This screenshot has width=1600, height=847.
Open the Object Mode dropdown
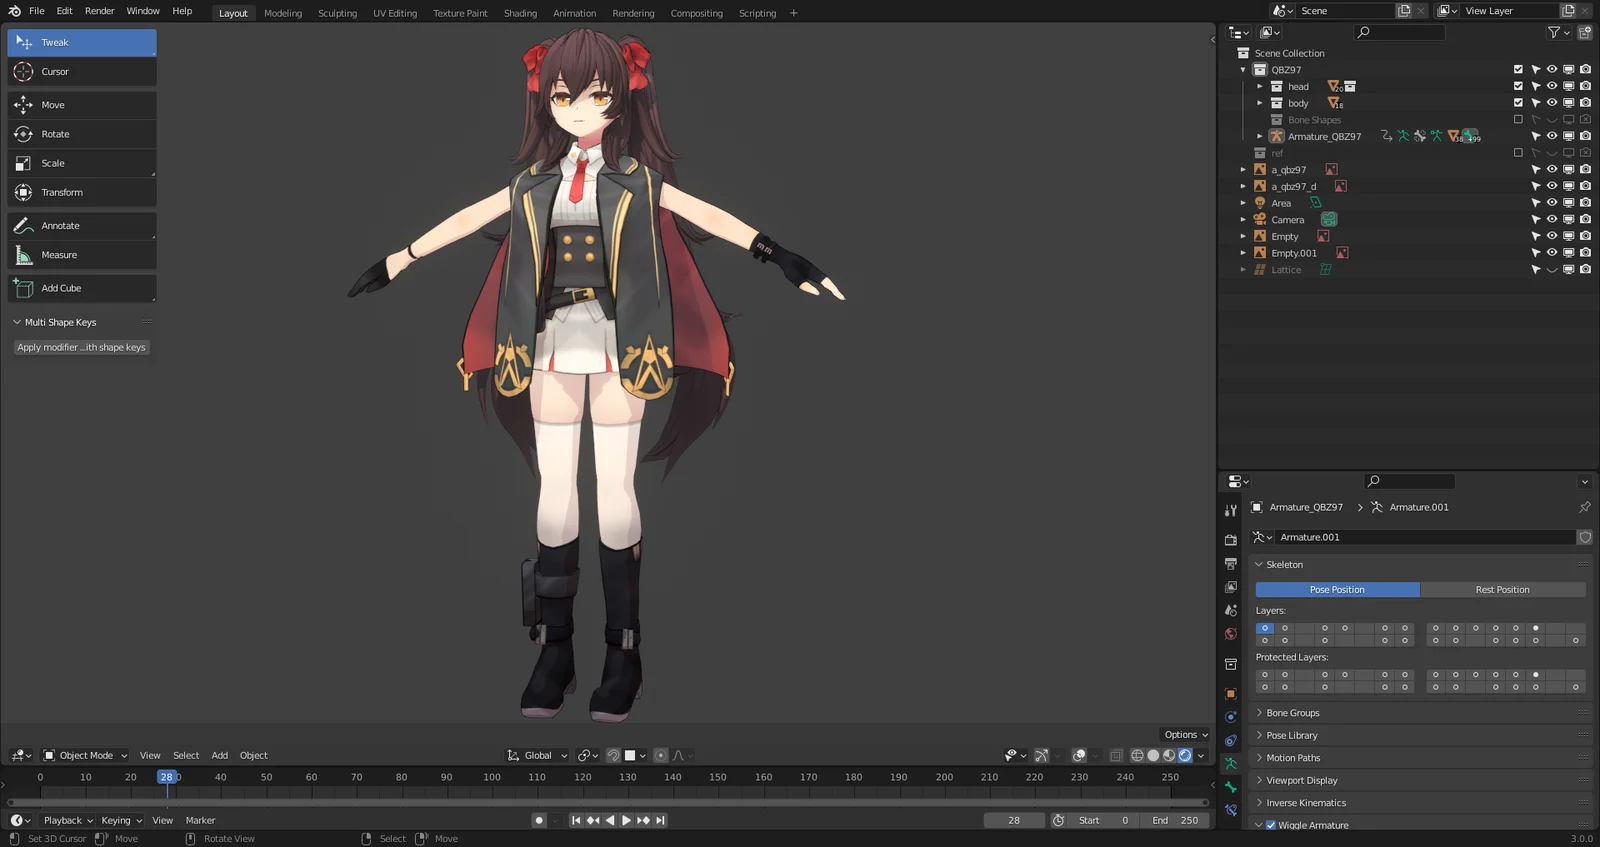(x=86, y=755)
